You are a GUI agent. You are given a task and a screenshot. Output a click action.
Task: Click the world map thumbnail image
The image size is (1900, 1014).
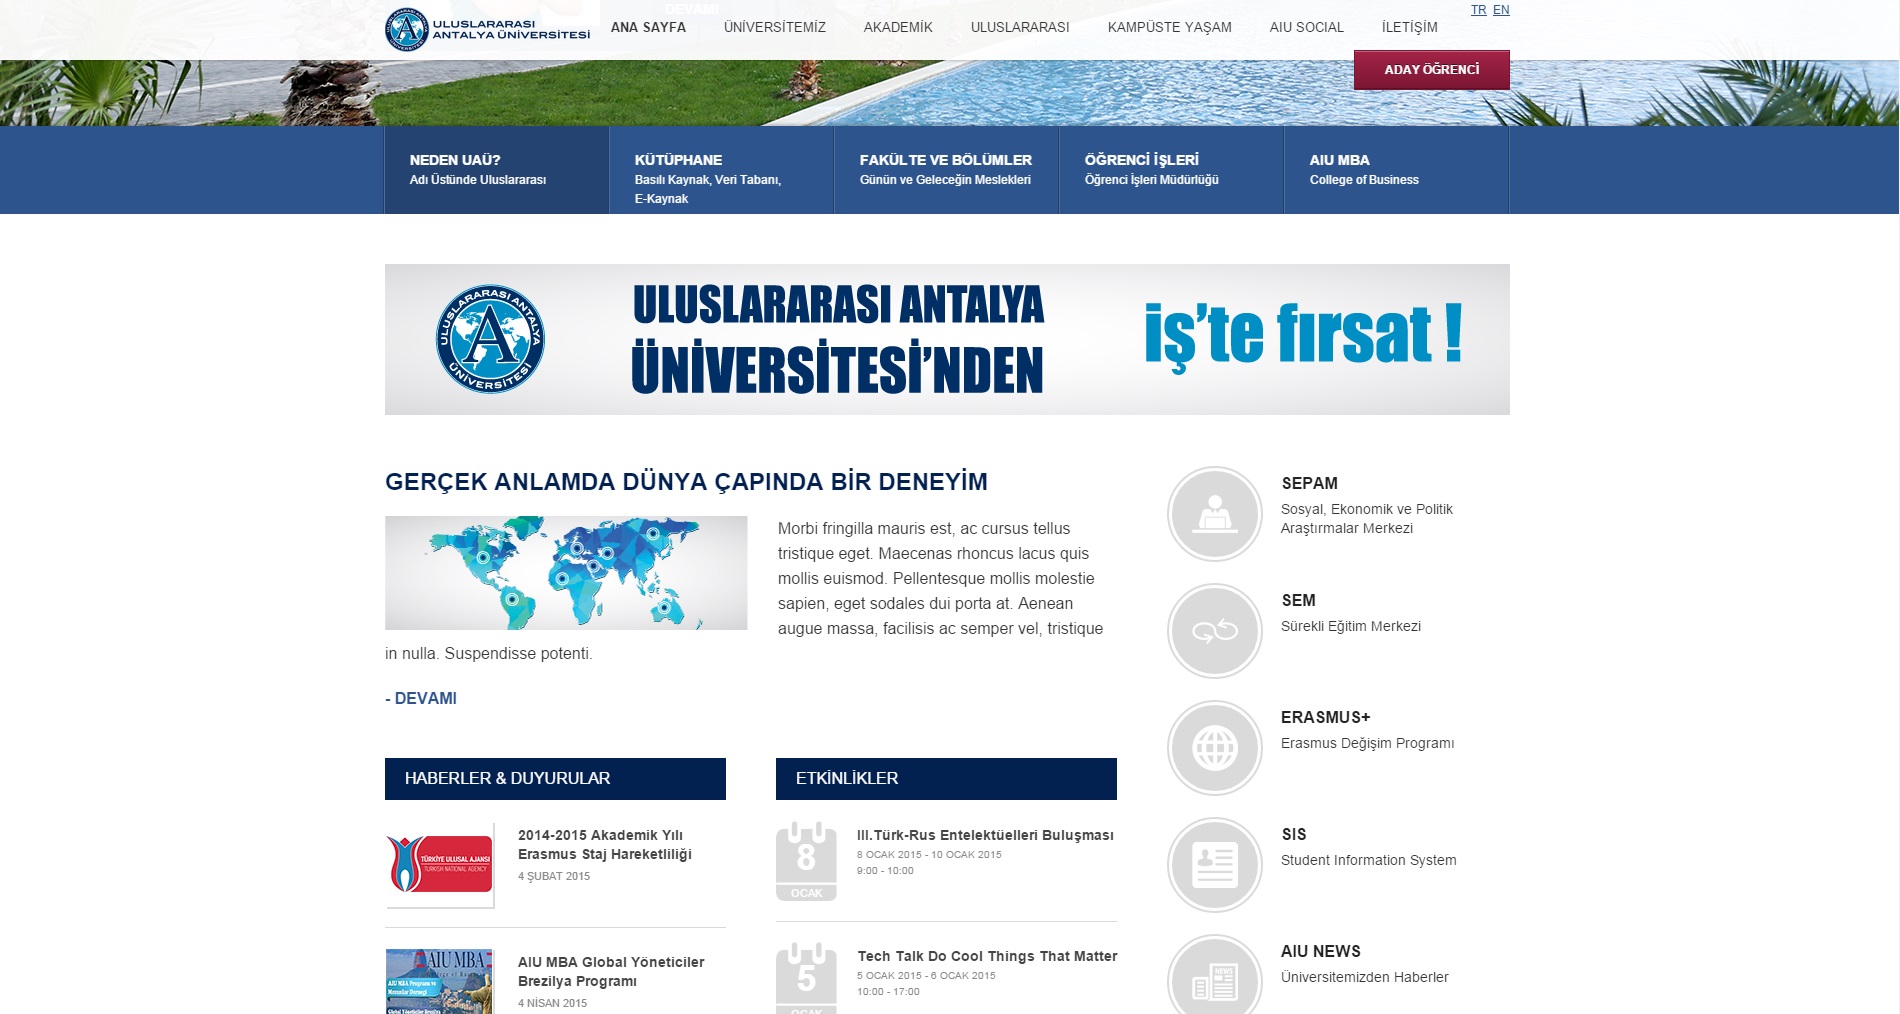coord(566,573)
